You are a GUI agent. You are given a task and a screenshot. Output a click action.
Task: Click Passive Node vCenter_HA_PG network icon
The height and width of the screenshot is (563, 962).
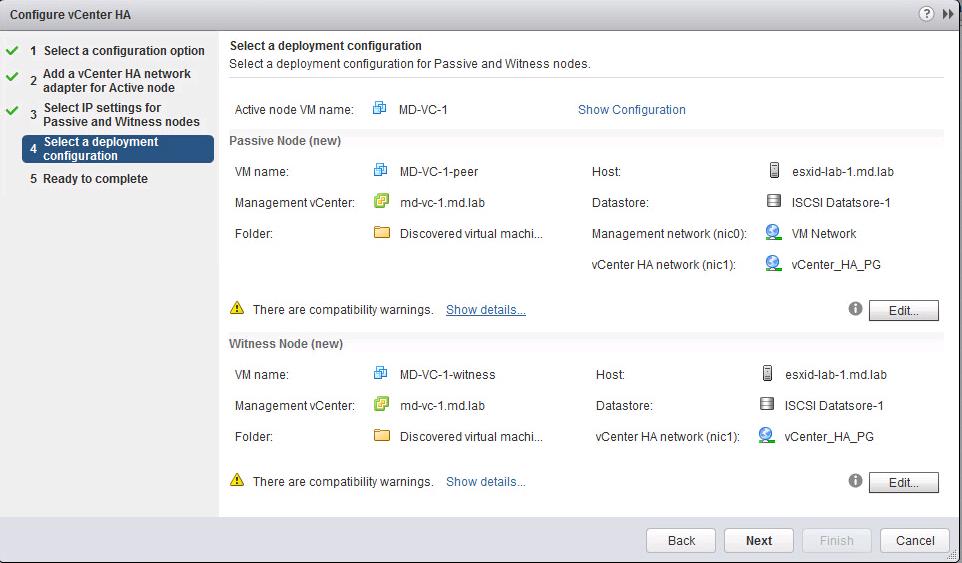click(773, 264)
